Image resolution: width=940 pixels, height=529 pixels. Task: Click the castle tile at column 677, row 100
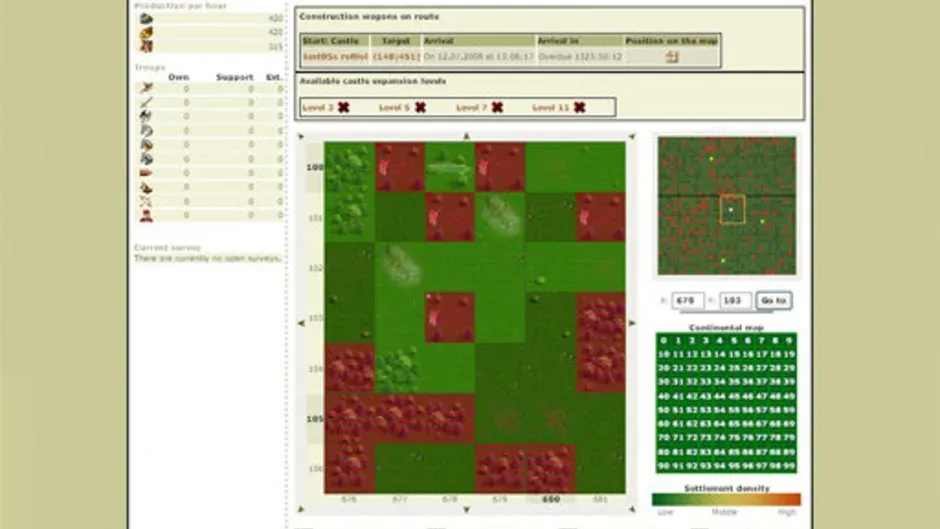pos(400,167)
